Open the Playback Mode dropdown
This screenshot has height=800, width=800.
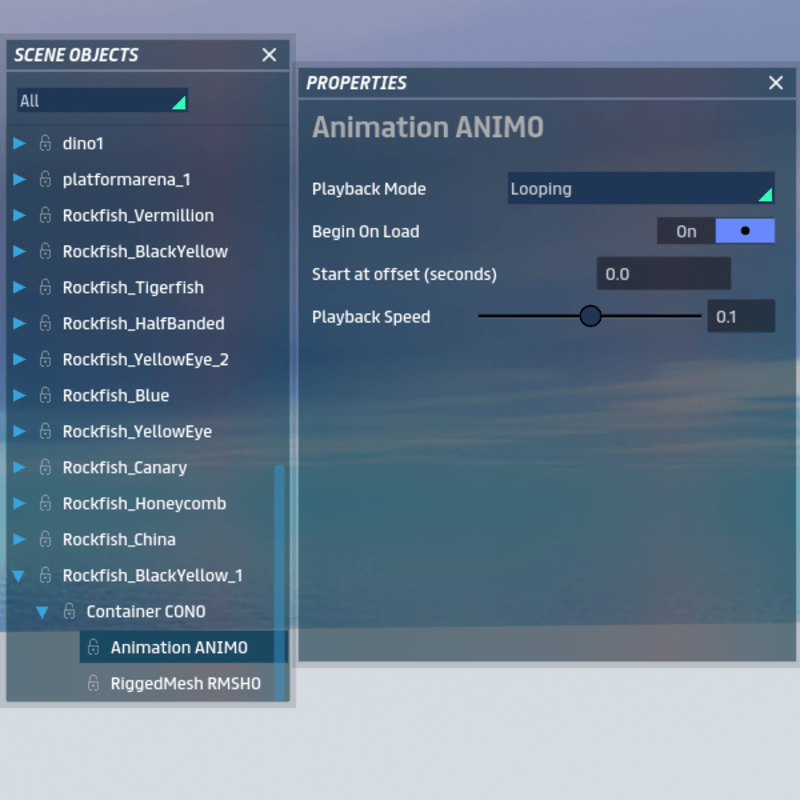(x=640, y=188)
